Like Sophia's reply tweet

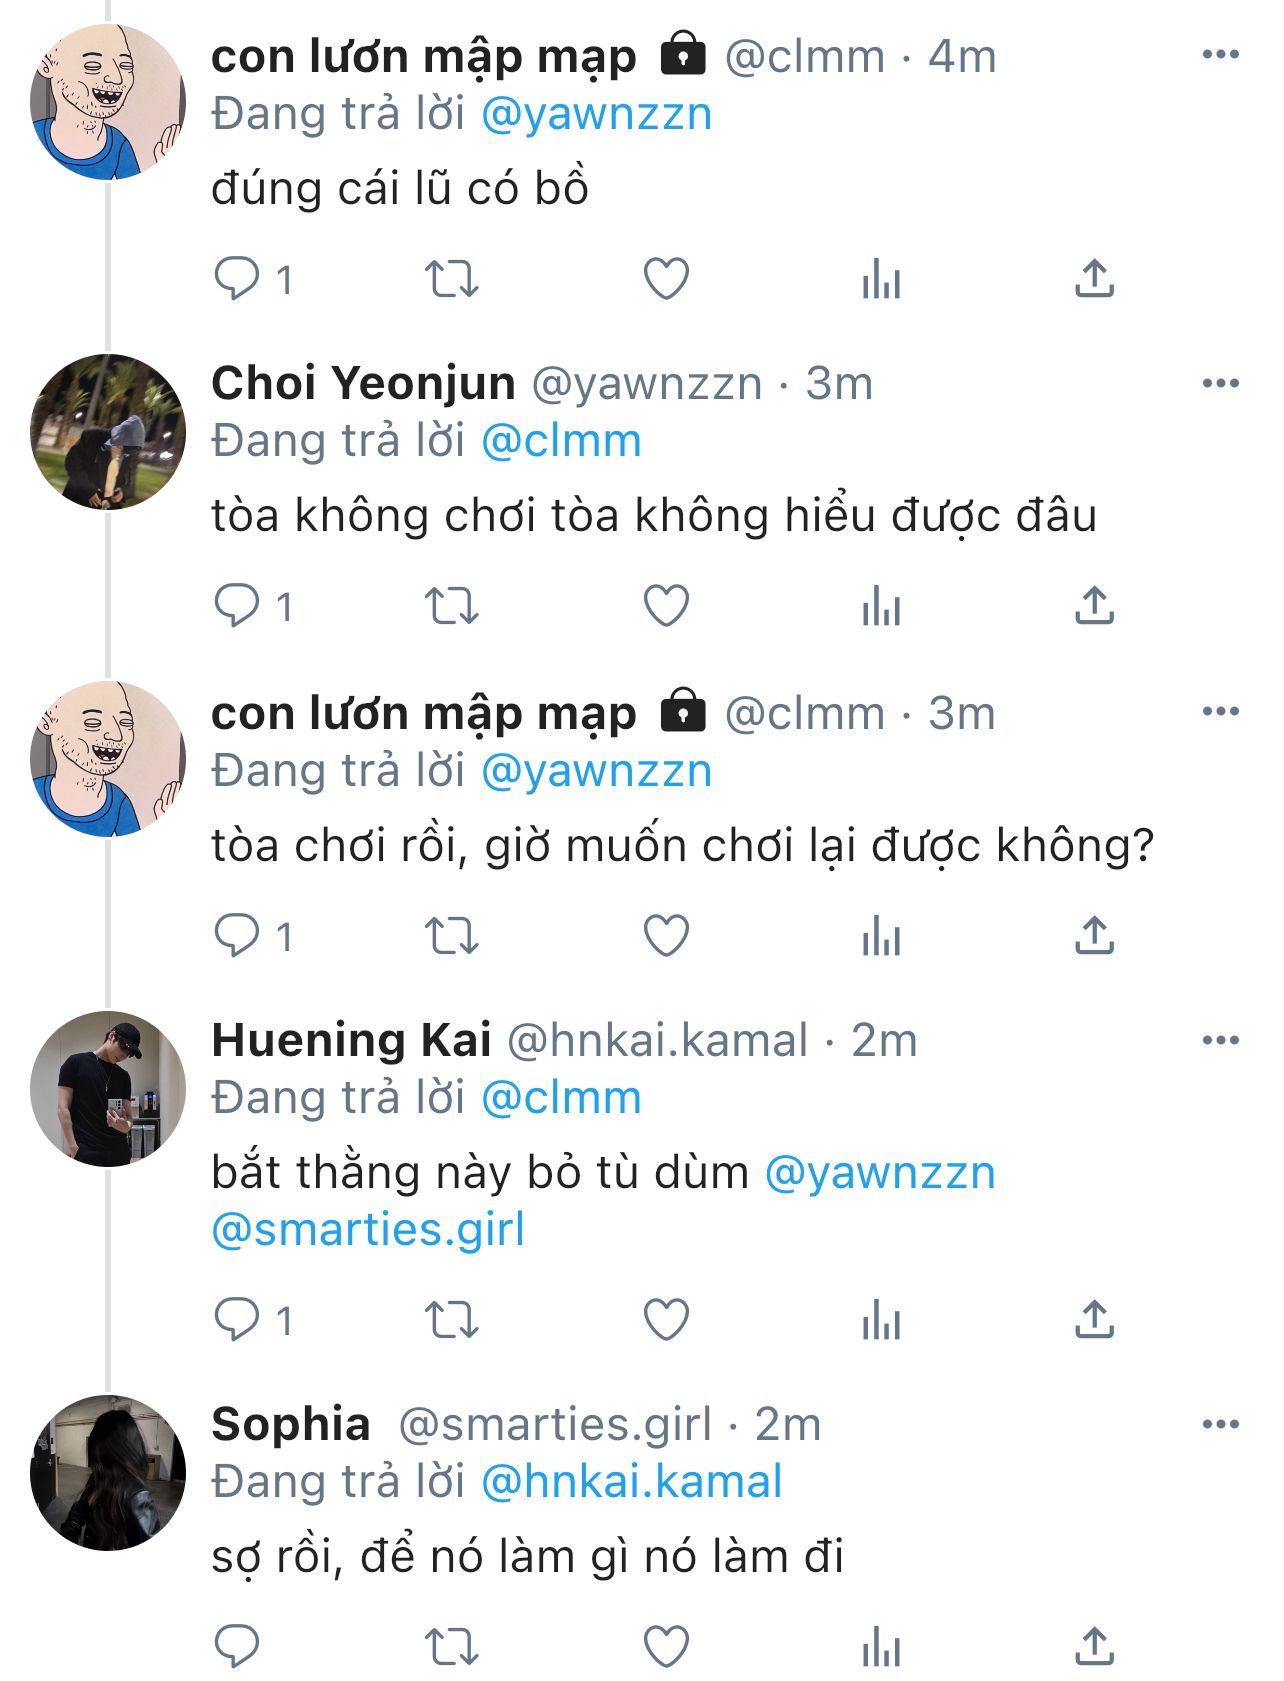coord(666,1646)
